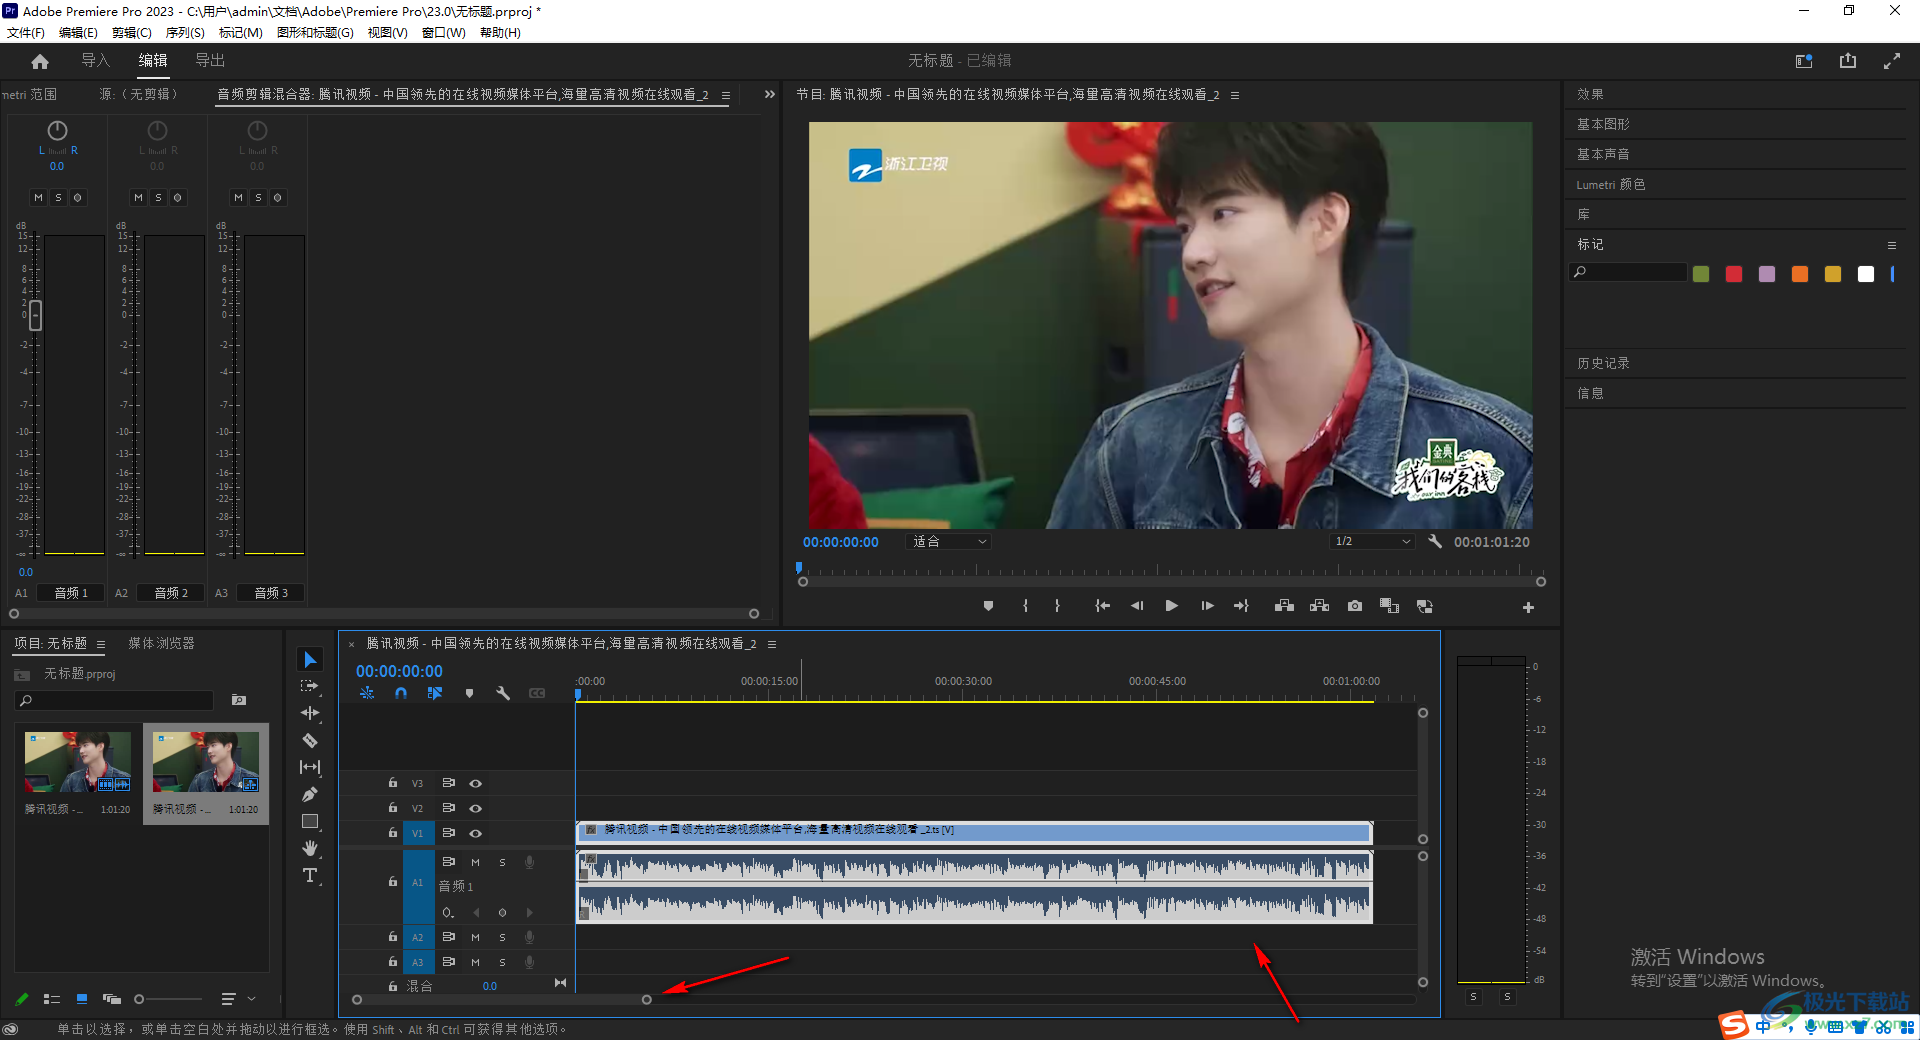The image size is (1920, 1040).
Task: Open the Lumetri 颜色 panel
Action: 1611,184
